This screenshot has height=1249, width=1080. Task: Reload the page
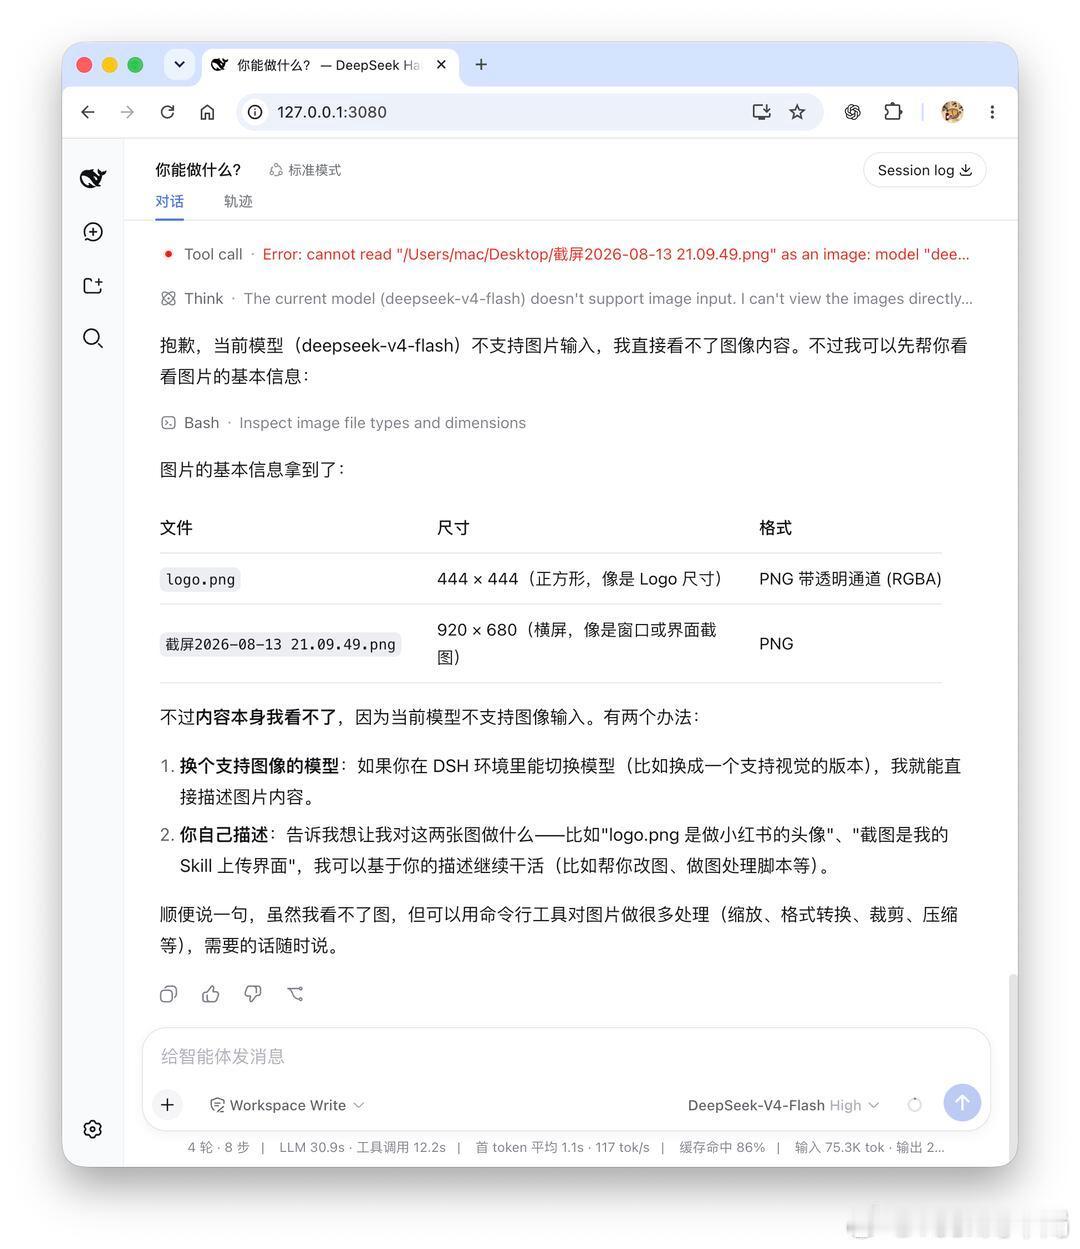(167, 112)
